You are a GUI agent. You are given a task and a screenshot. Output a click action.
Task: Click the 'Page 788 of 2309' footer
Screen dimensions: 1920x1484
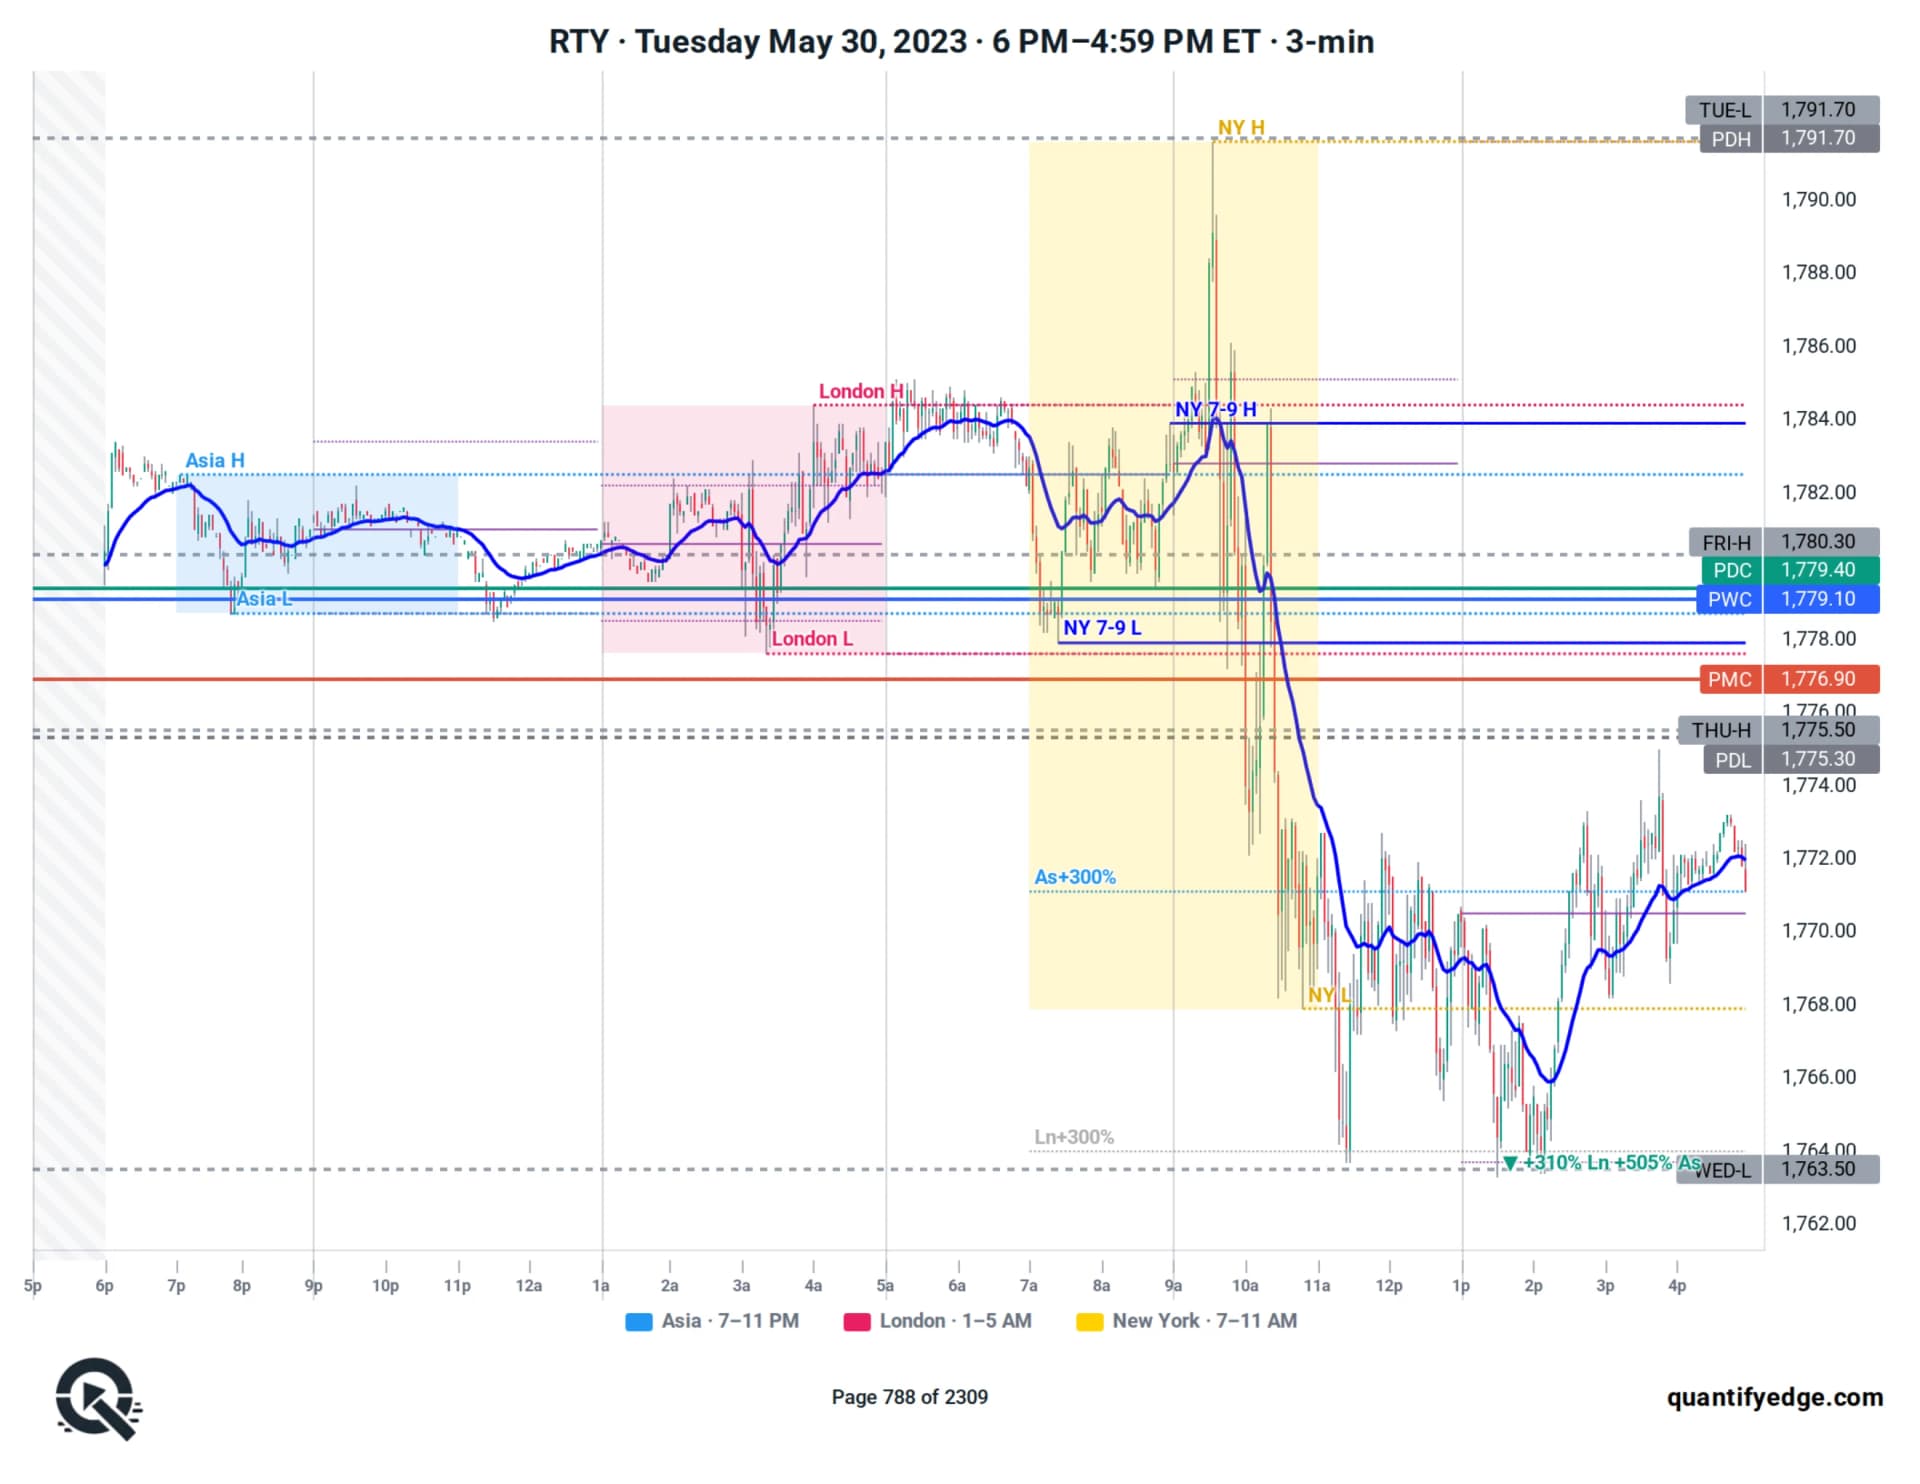(910, 1397)
